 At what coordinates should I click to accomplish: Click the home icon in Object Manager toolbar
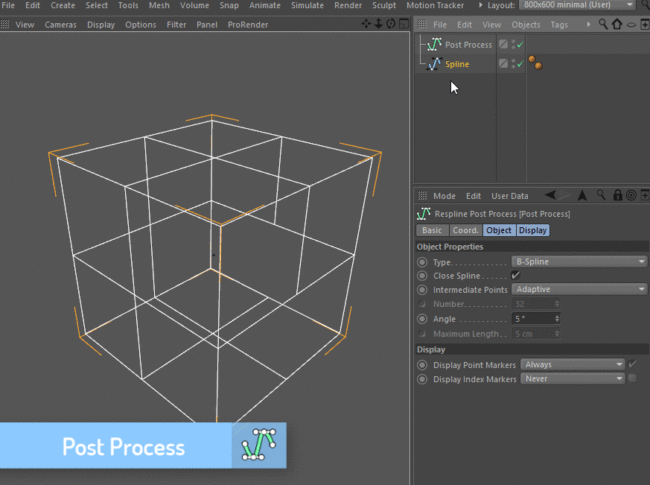(617, 24)
